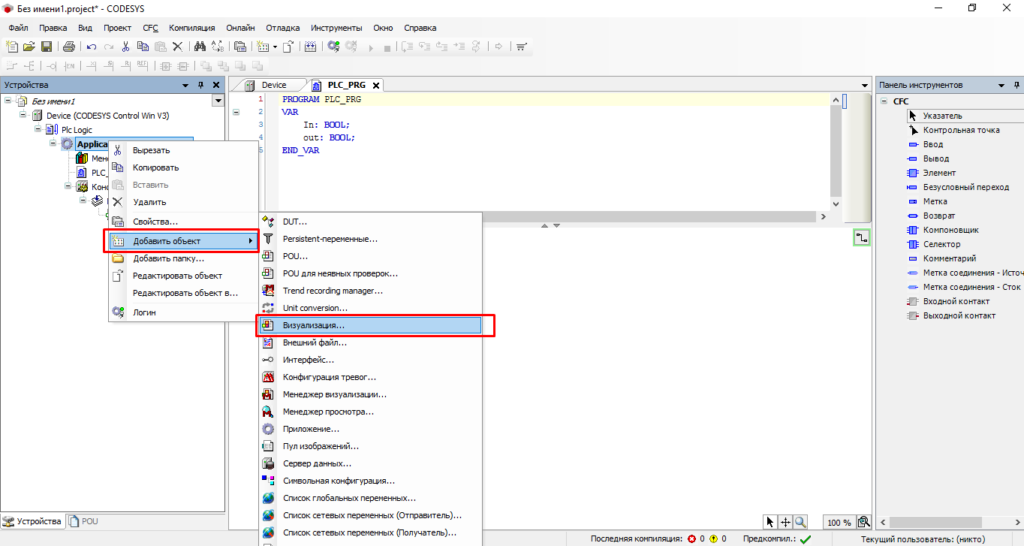Open the Компиляция menu

(191, 27)
